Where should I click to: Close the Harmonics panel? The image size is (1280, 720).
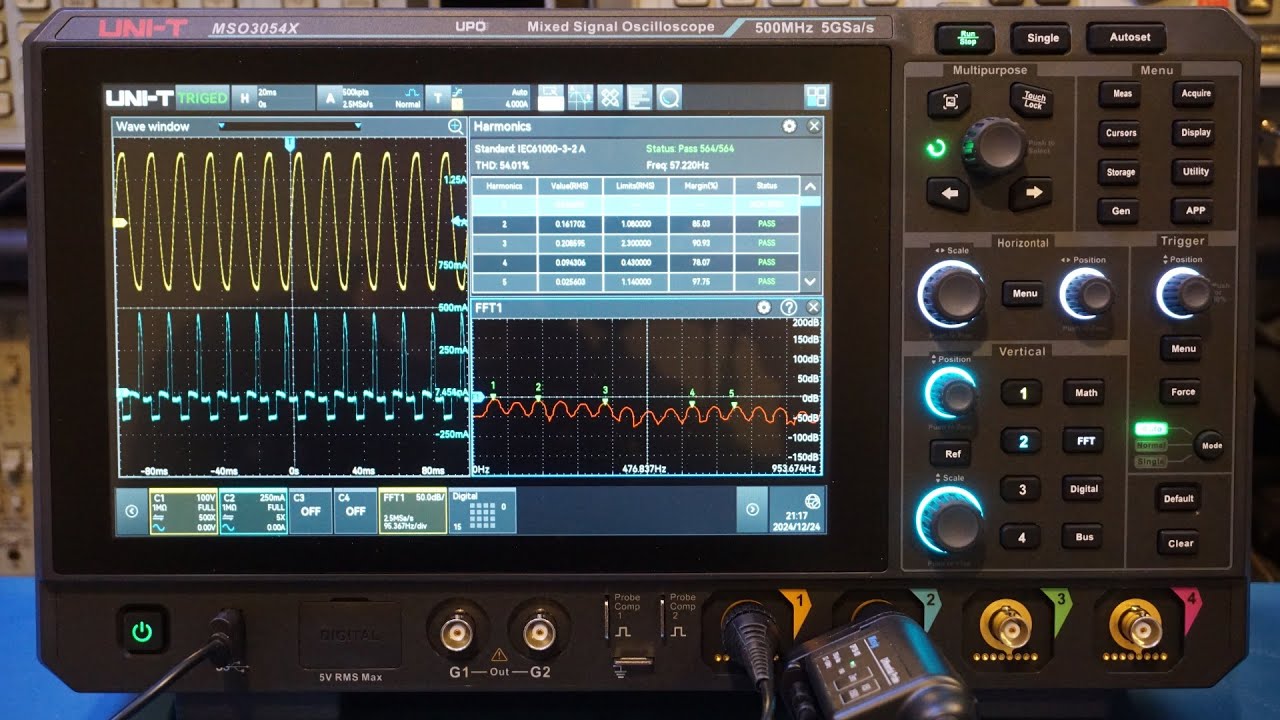point(814,126)
